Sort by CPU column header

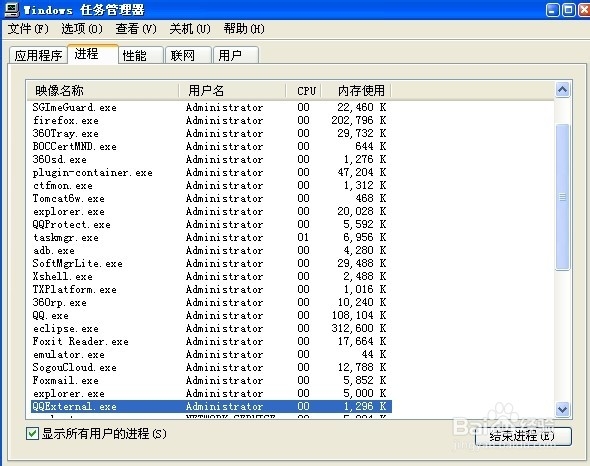tap(304, 91)
